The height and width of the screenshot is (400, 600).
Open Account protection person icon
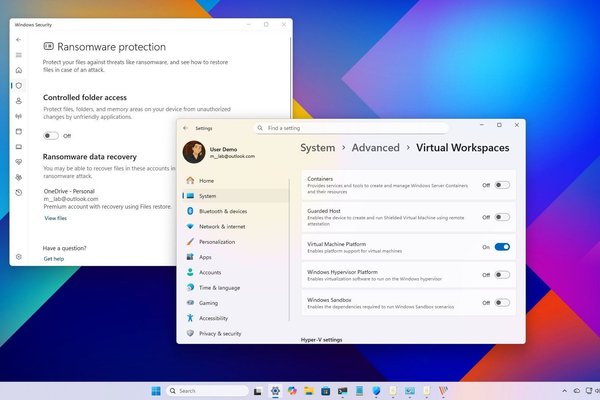(19, 101)
